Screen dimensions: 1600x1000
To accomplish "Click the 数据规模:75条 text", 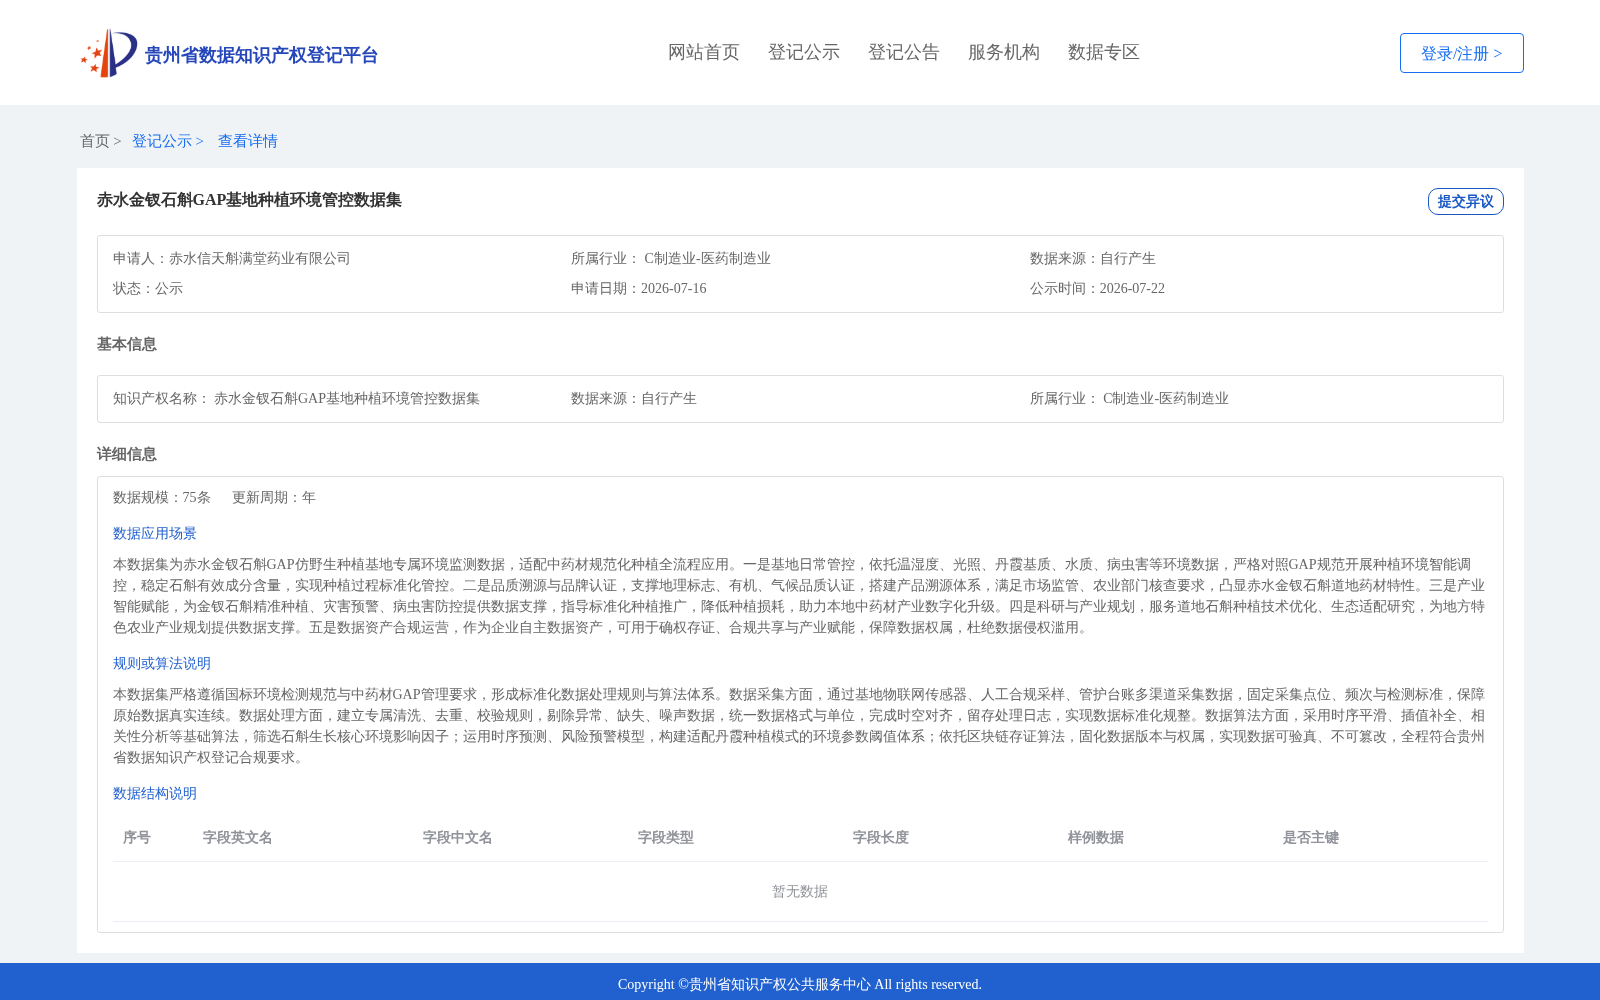I will tap(162, 497).
